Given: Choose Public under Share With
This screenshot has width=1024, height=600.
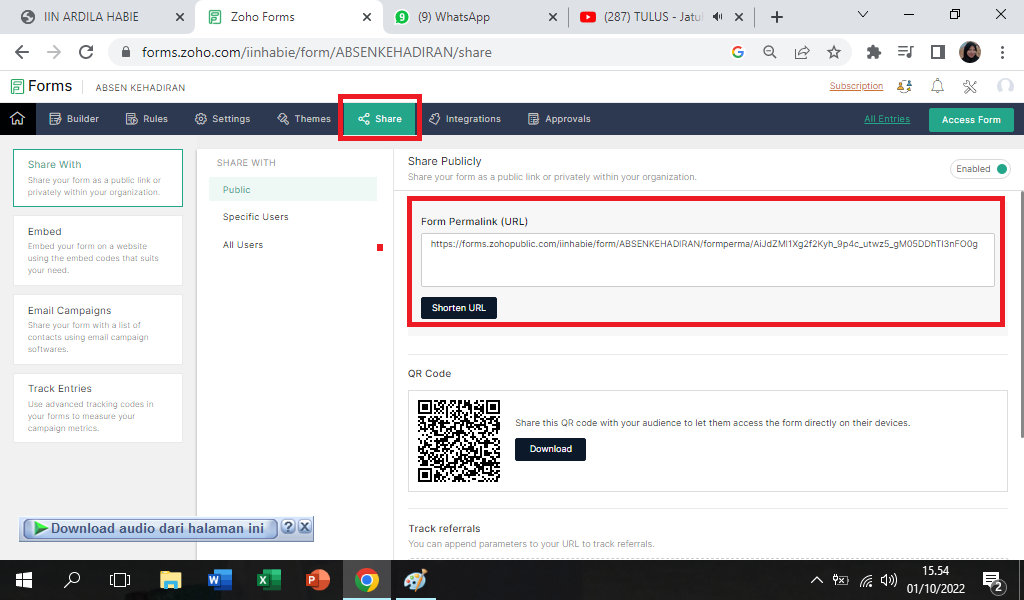Looking at the screenshot, I should coord(293,189).
